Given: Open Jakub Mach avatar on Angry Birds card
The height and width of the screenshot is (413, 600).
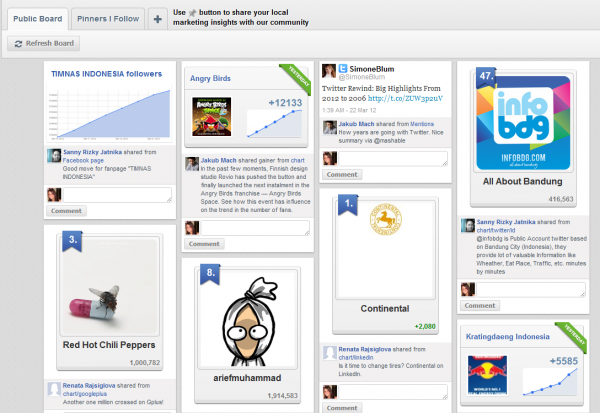Looking at the screenshot, I should coord(192,163).
